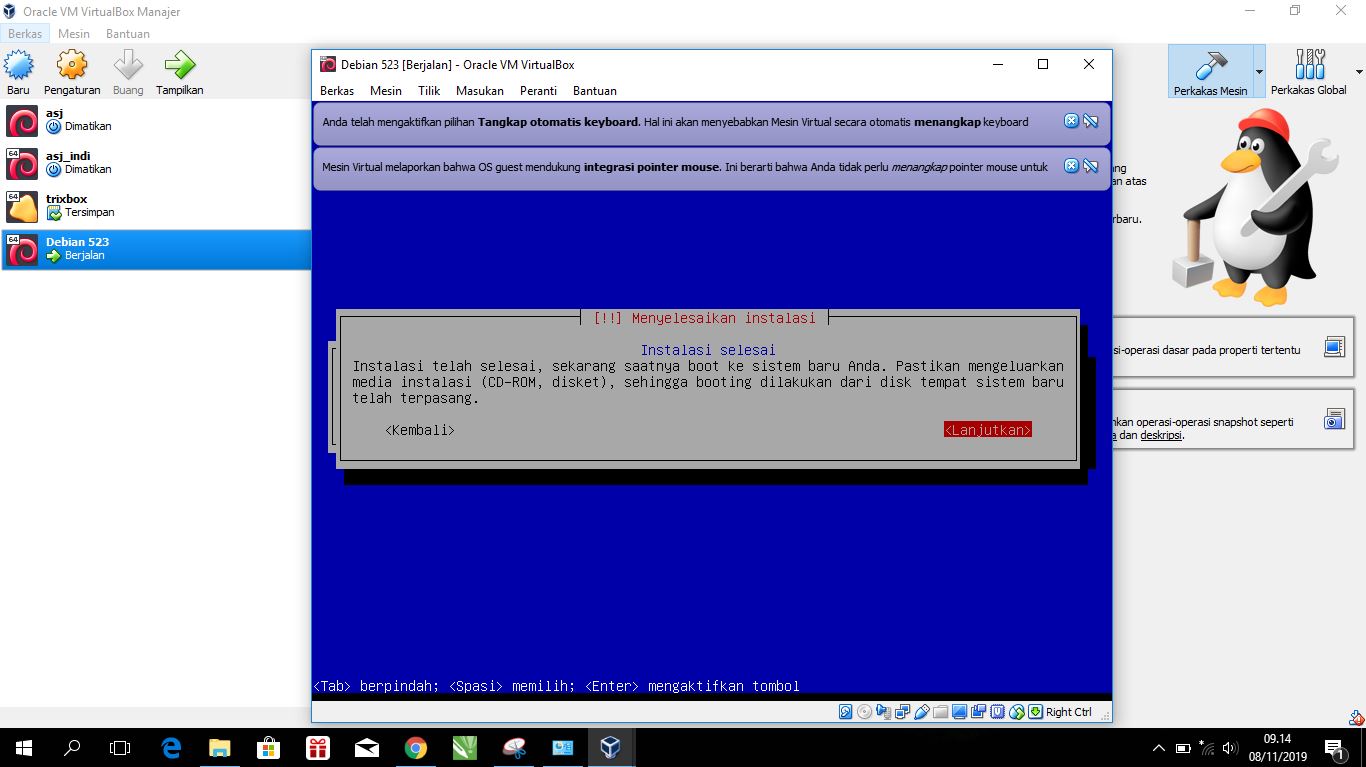Select the asj_indi virtual machine
Image resolution: width=1366 pixels, height=767 pixels.
pyautogui.click(x=155, y=163)
